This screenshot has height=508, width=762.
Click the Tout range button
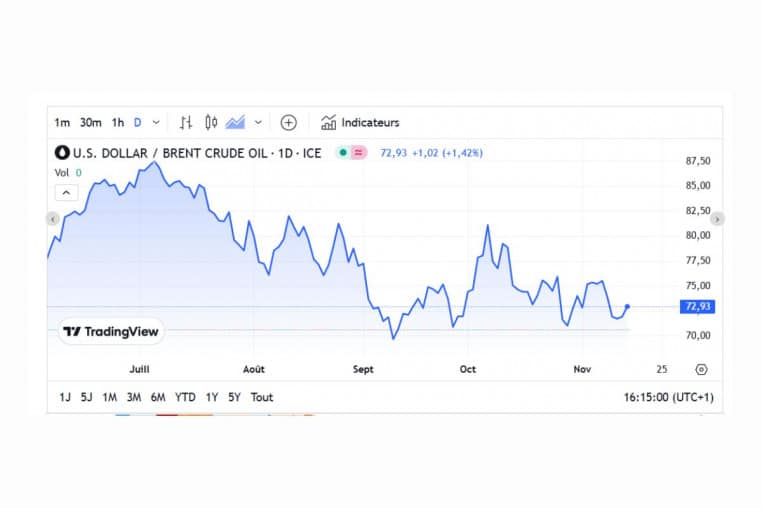click(x=262, y=397)
